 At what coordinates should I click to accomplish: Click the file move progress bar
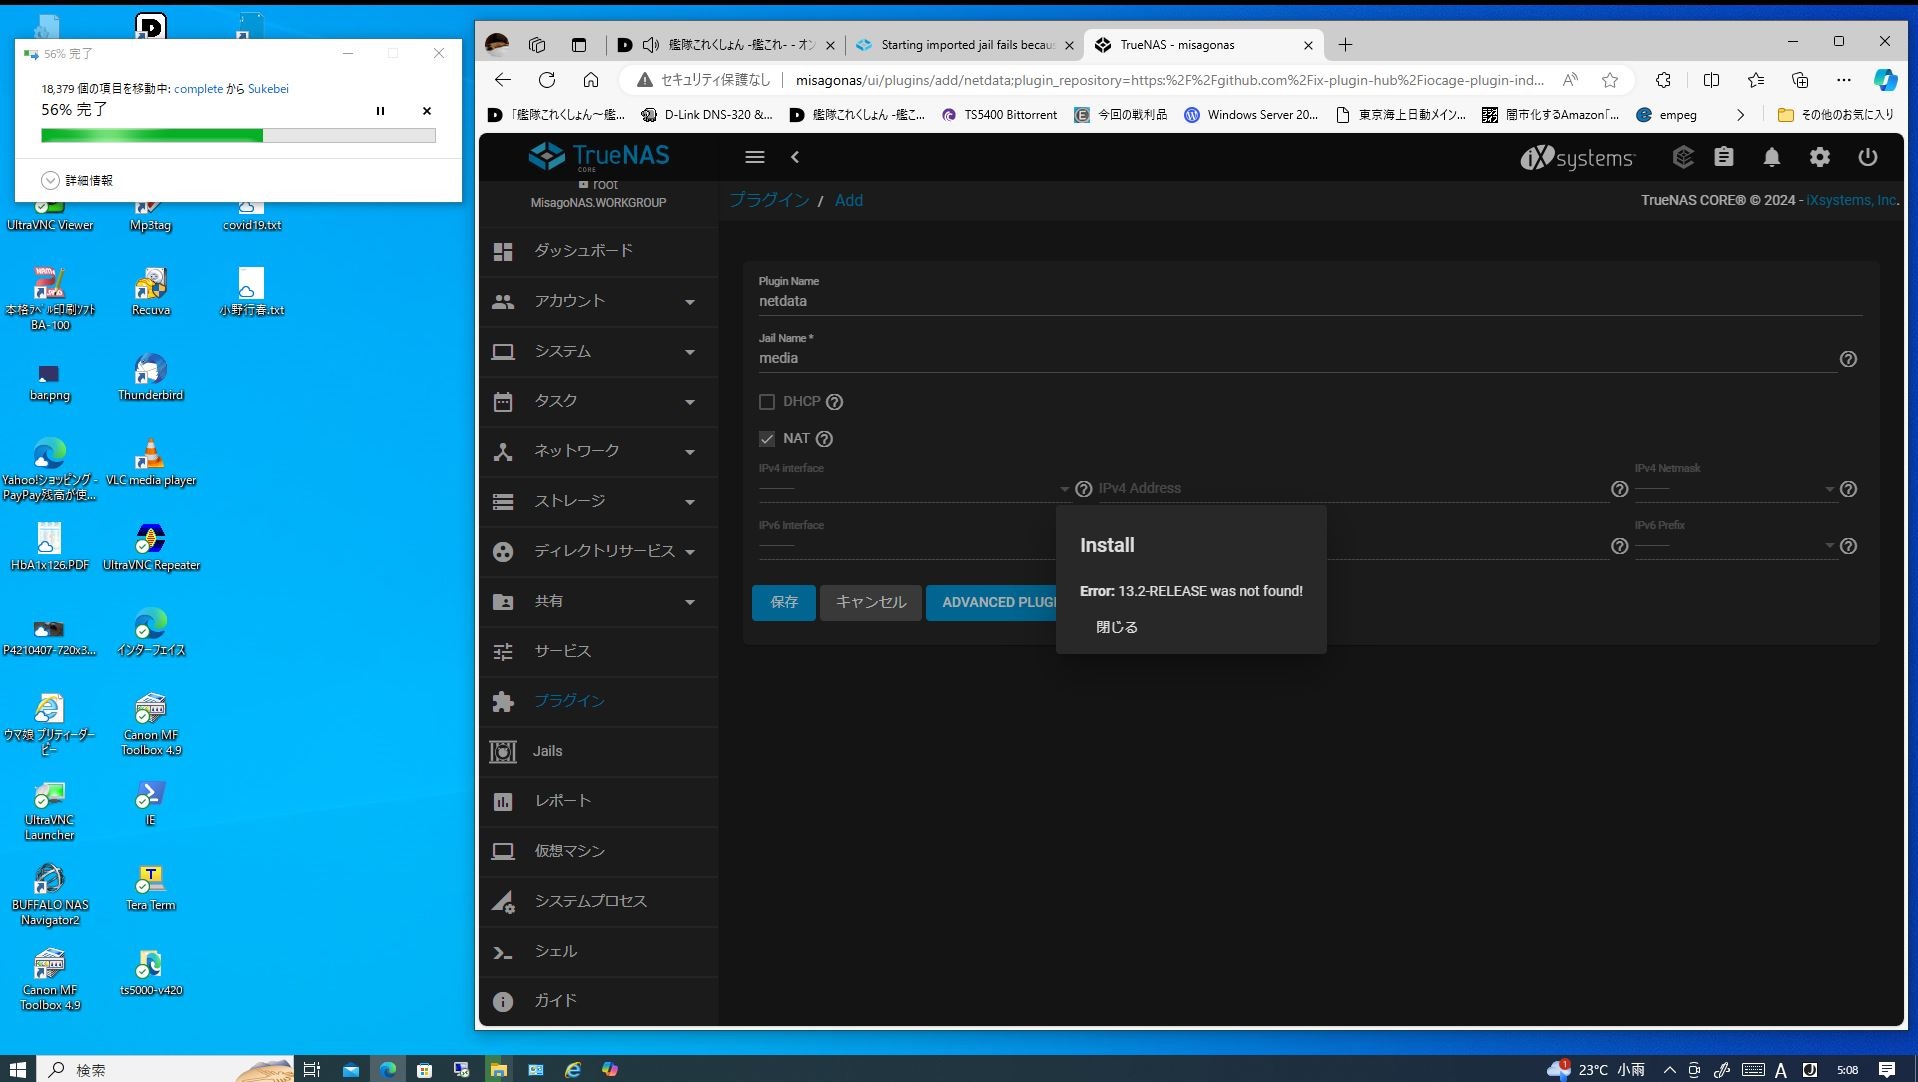tap(238, 135)
